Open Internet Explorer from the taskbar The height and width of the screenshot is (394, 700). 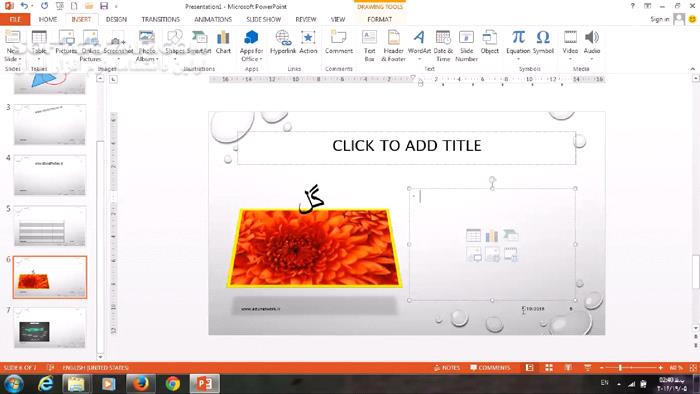[x=45, y=384]
